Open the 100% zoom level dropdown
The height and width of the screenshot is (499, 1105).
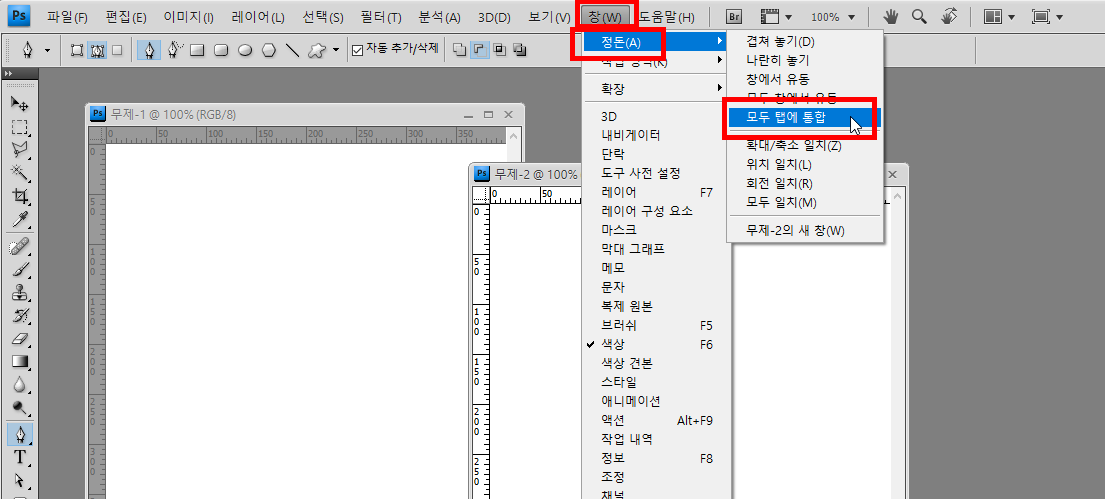click(x=832, y=17)
